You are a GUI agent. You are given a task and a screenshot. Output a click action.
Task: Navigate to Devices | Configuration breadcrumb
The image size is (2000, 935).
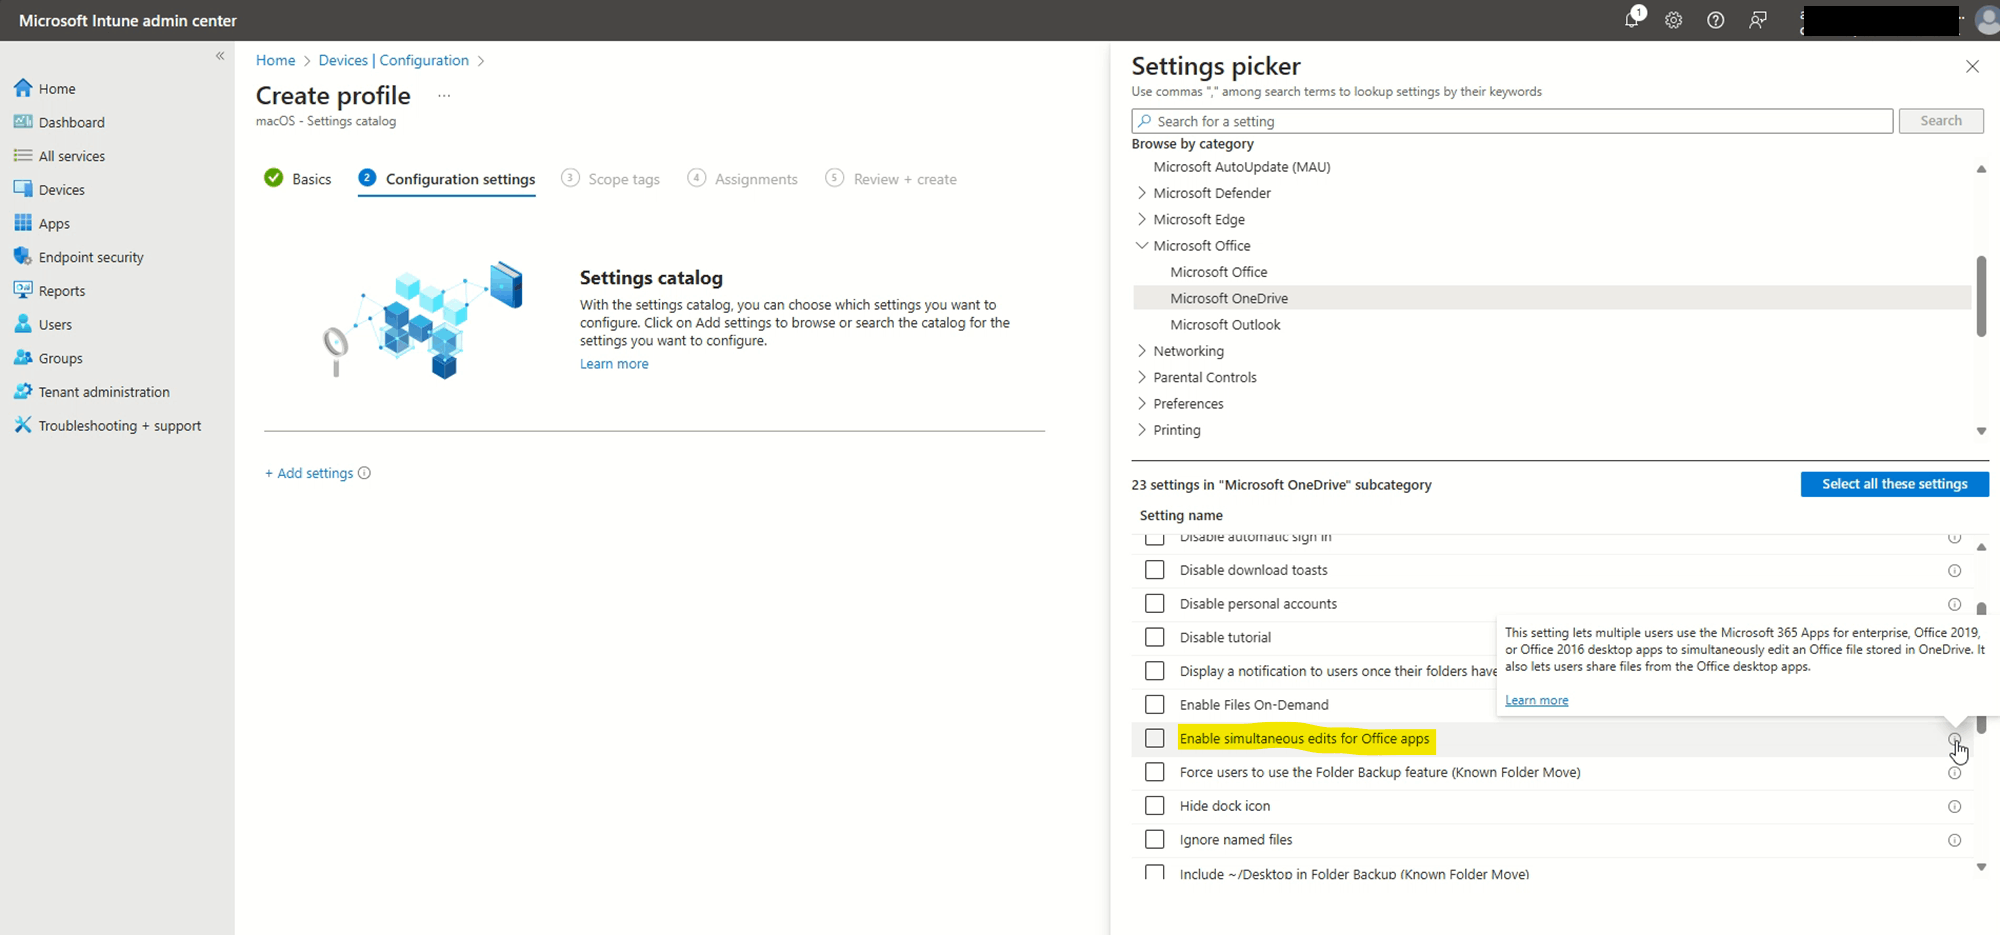click(394, 60)
